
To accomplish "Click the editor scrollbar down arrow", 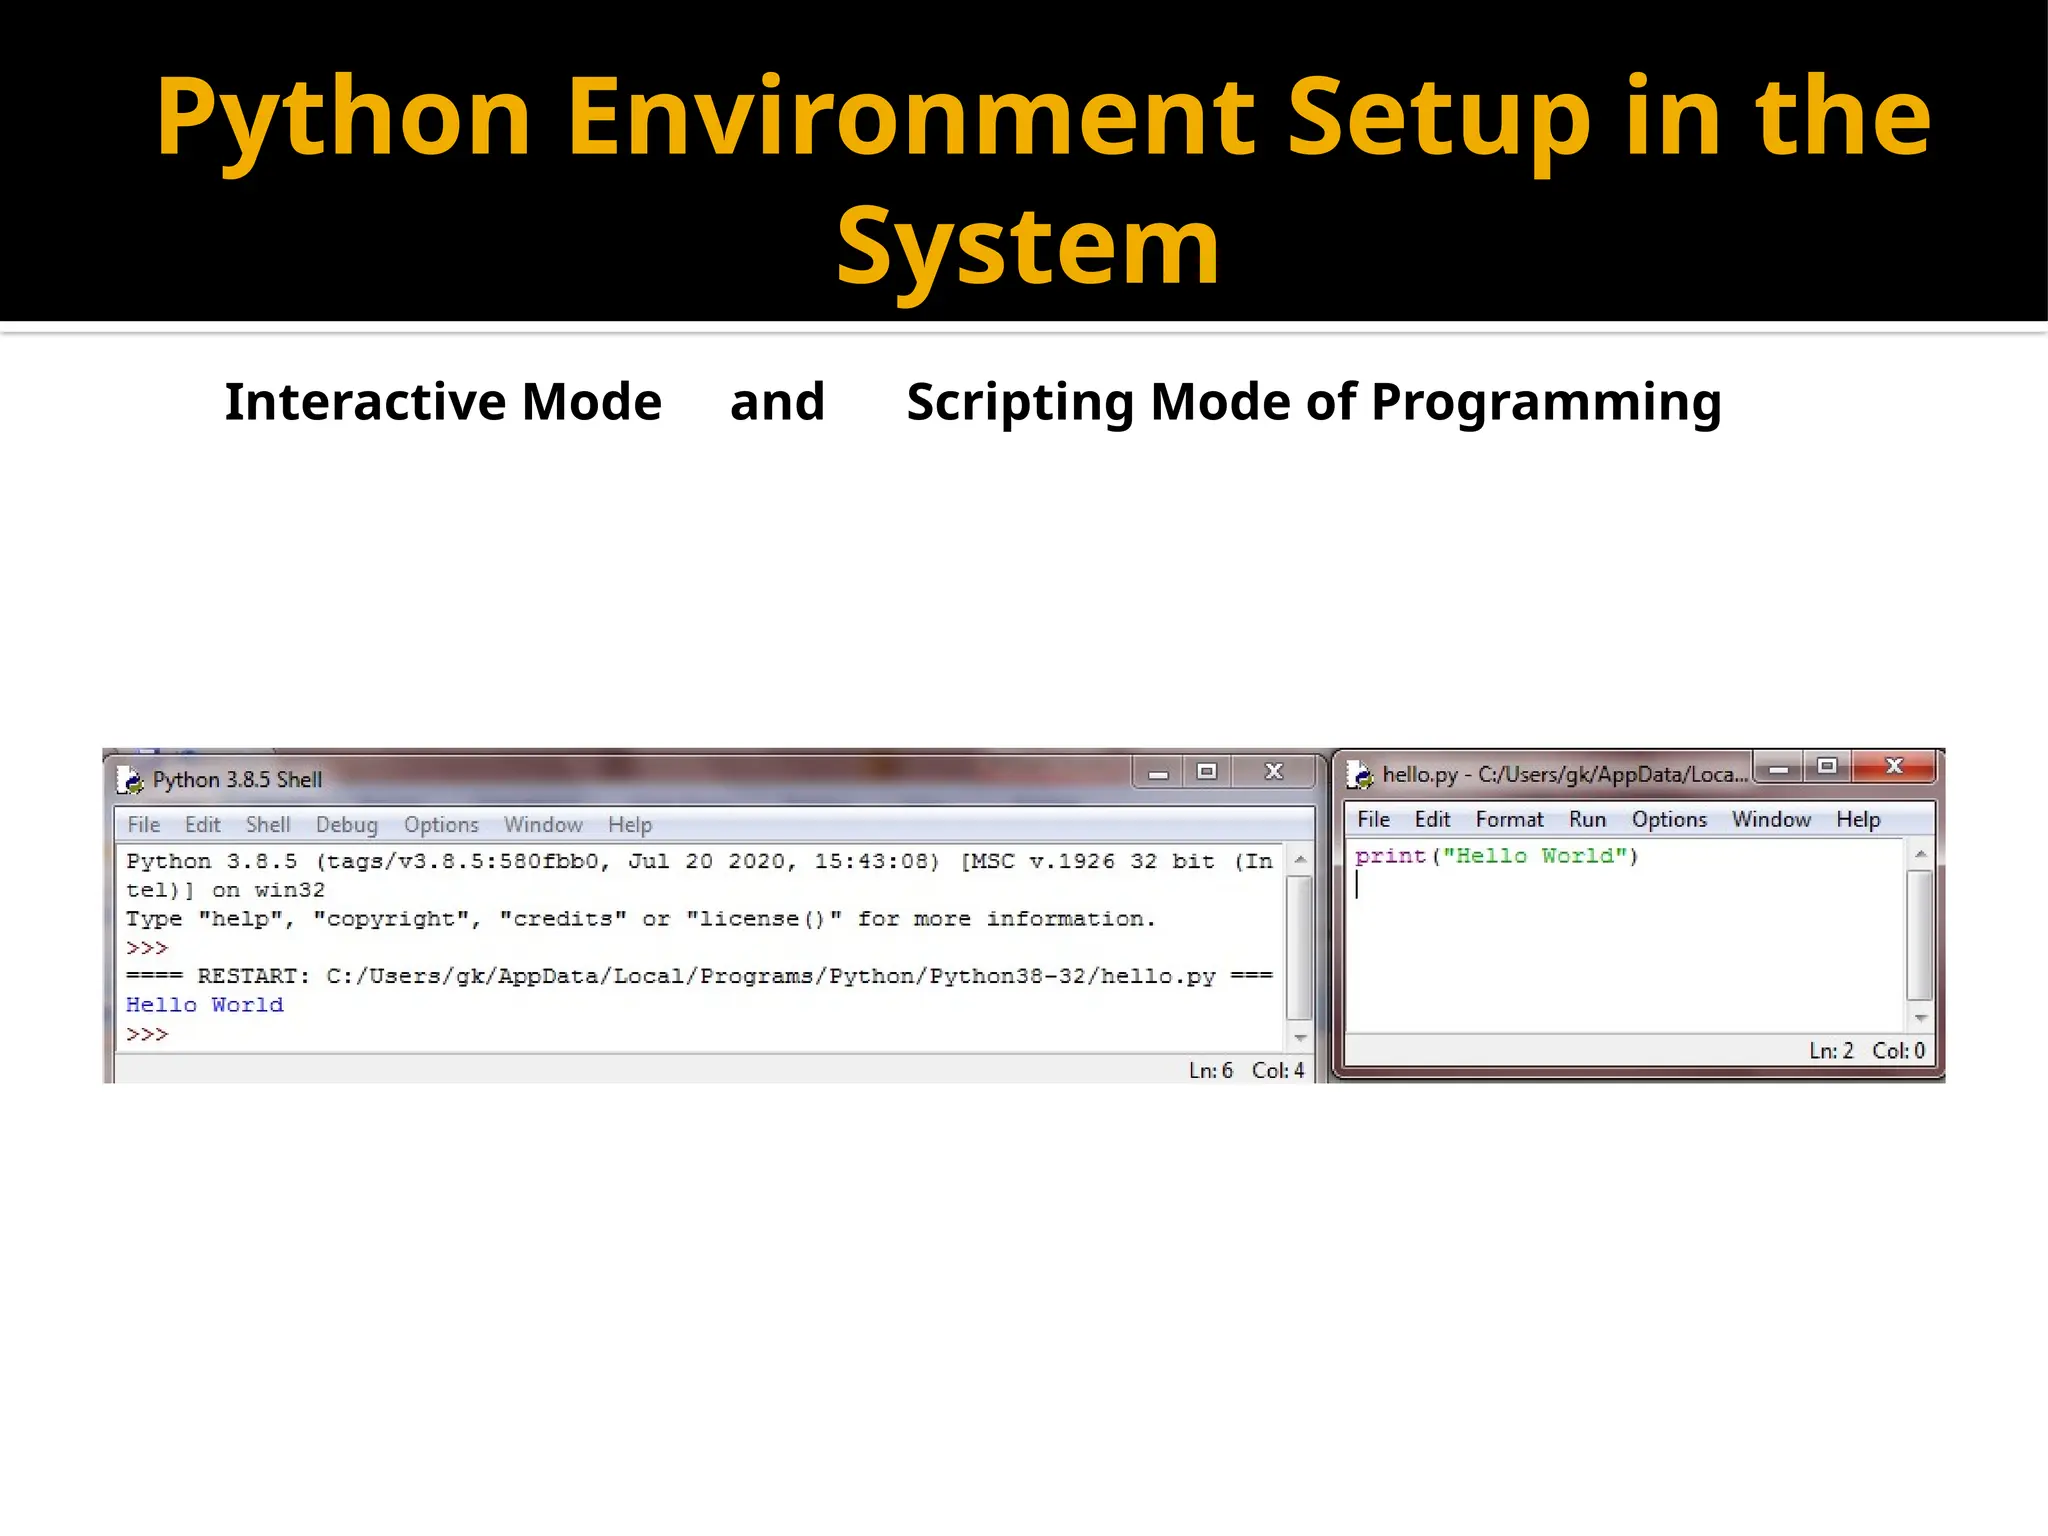I will tap(1920, 1018).
